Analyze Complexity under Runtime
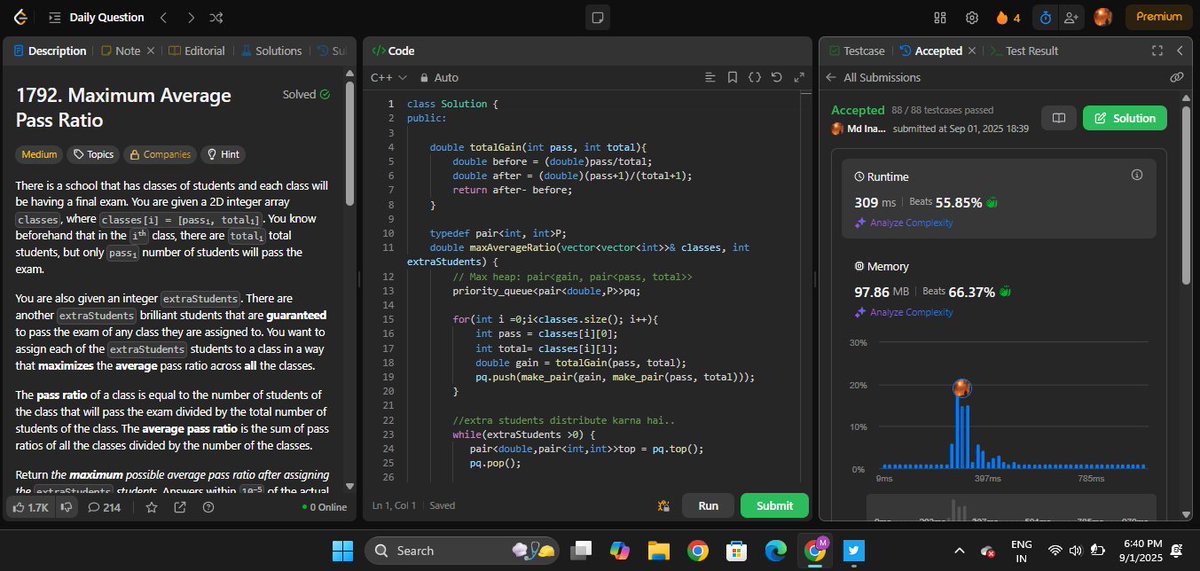The image size is (1200, 571). 904,222
